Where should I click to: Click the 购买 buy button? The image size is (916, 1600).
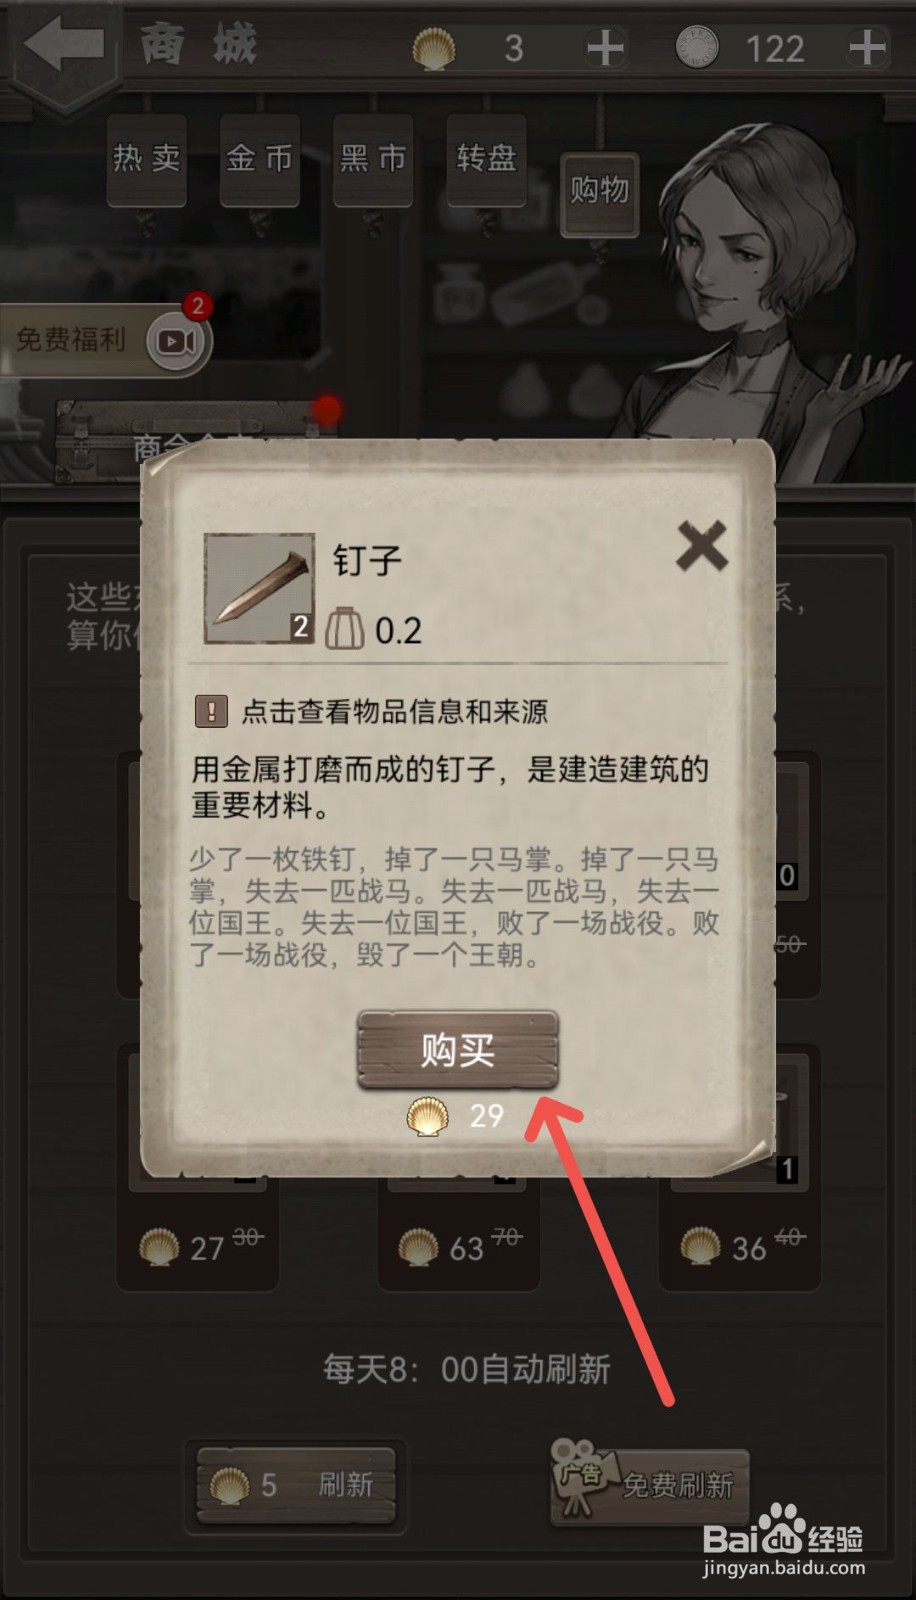(457, 1050)
